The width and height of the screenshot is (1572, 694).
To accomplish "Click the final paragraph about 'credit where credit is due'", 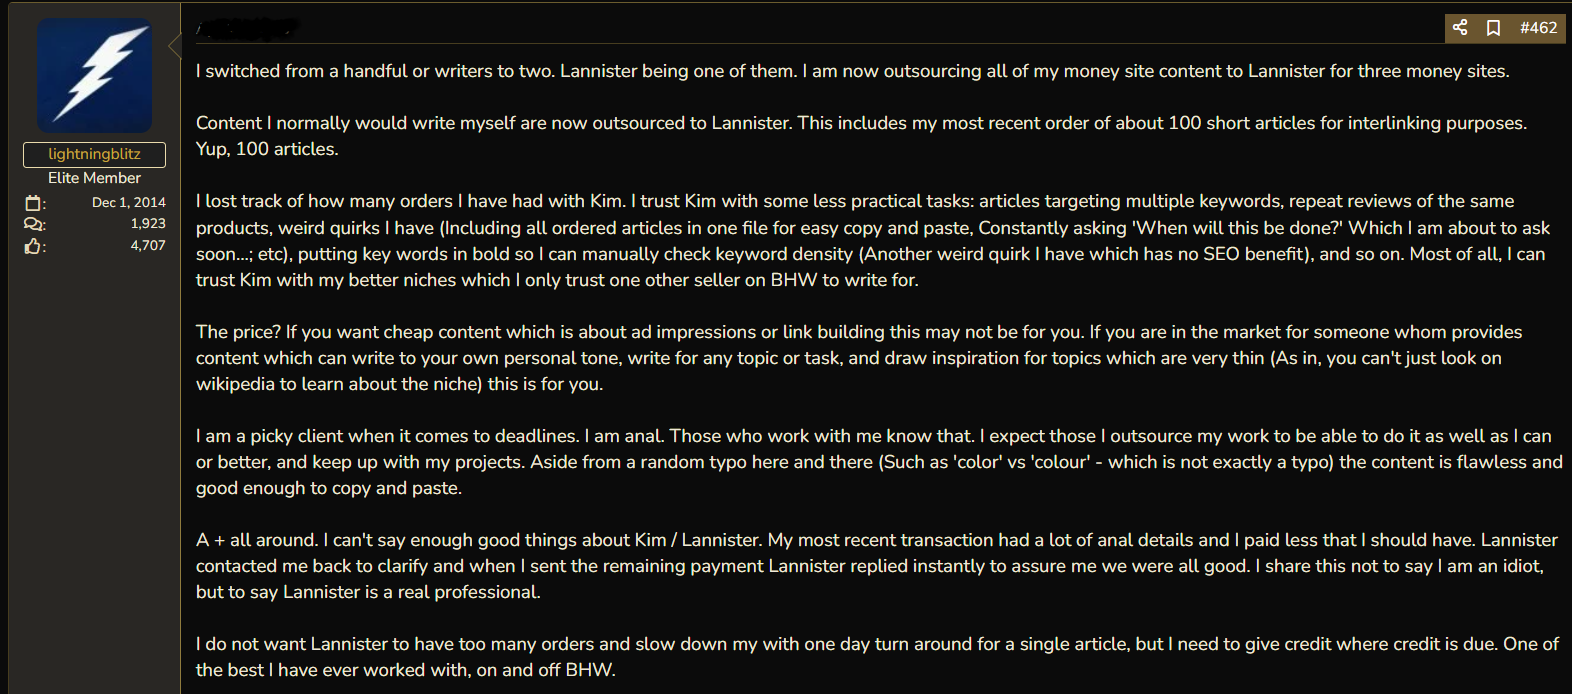I will click(x=877, y=657).
